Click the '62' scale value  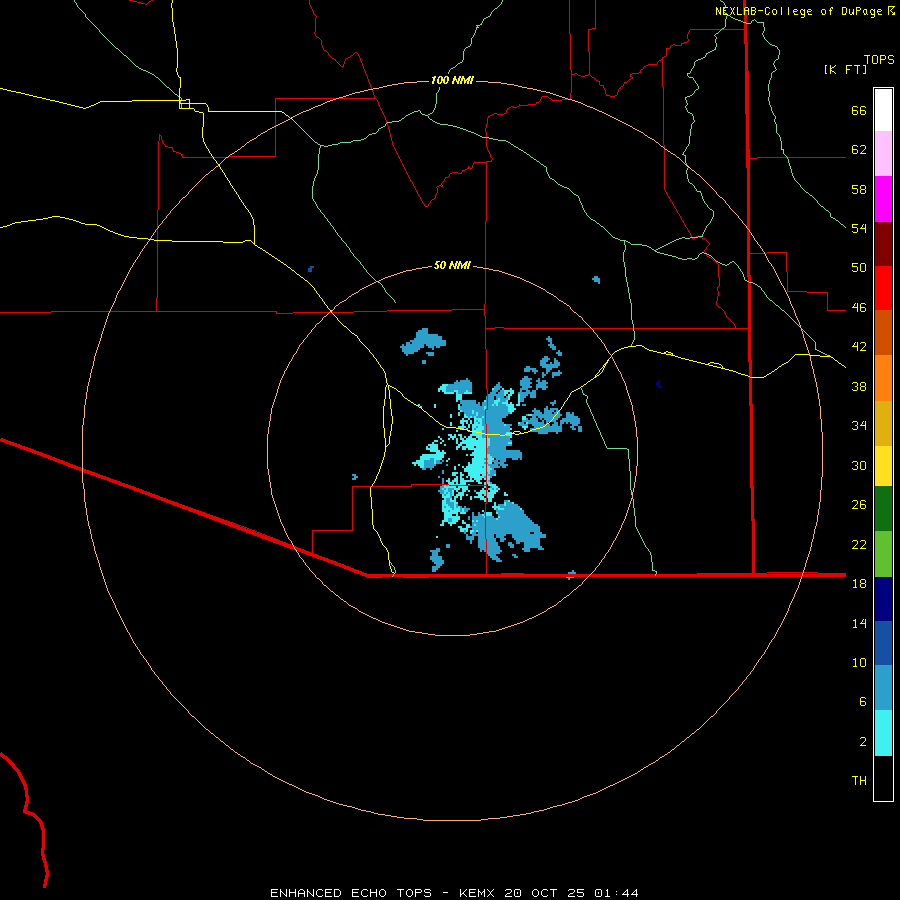(x=859, y=150)
